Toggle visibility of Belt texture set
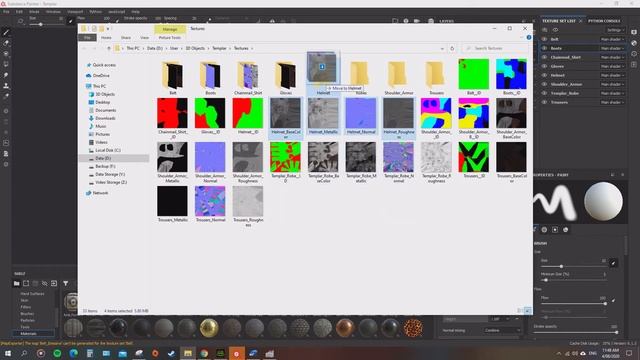This screenshot has width=640, height=360. point(544,39)
